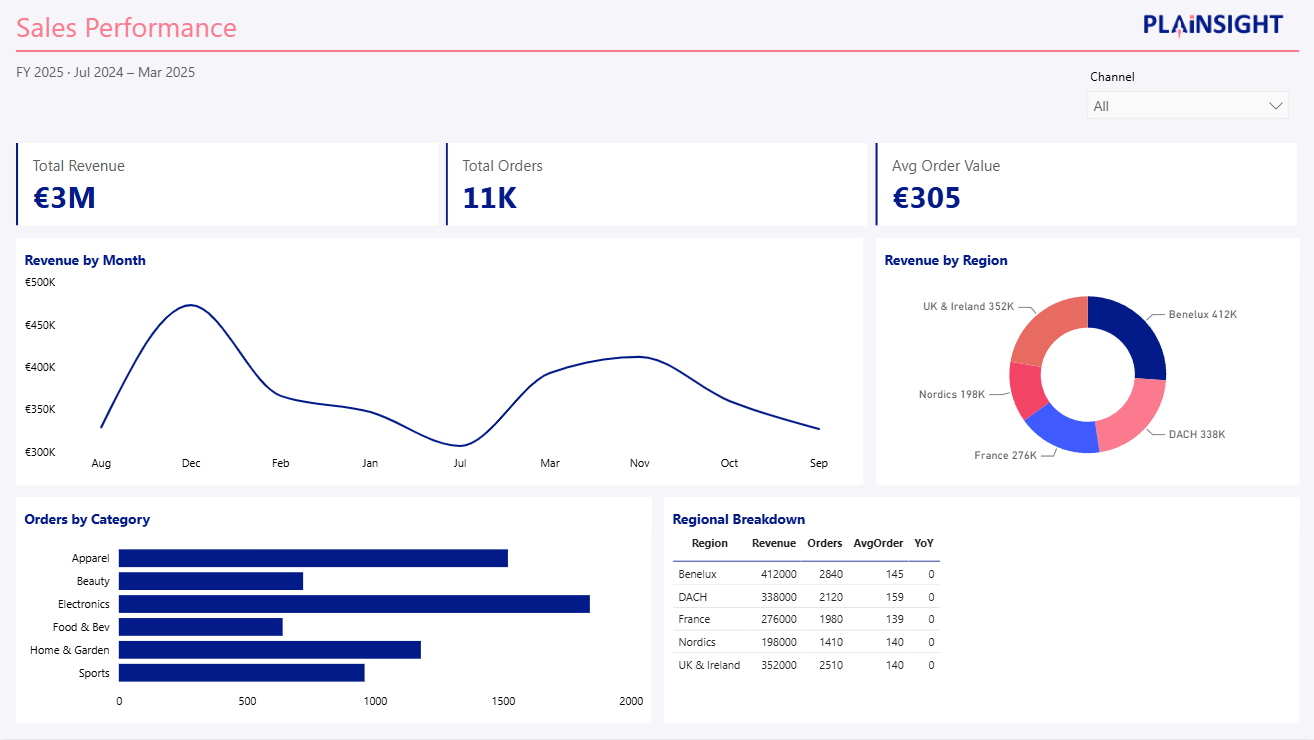Click the Benelux 412K donut label
The width and height of the screenshot is (1314, 740).
point(1202,314)
